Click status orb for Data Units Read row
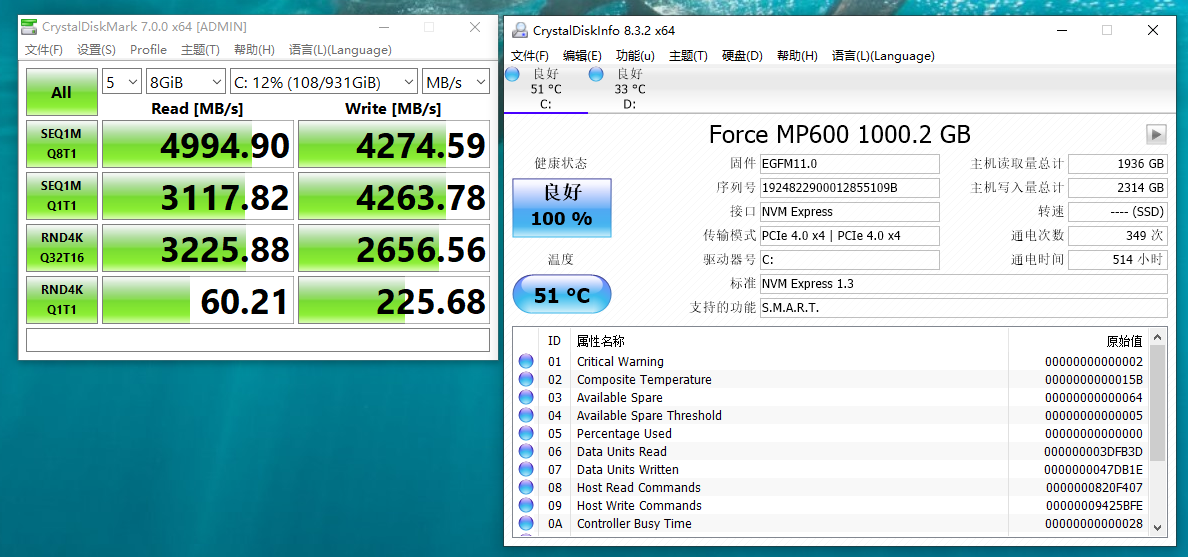Screen dimensions: 1188x557 click(526, 452)
